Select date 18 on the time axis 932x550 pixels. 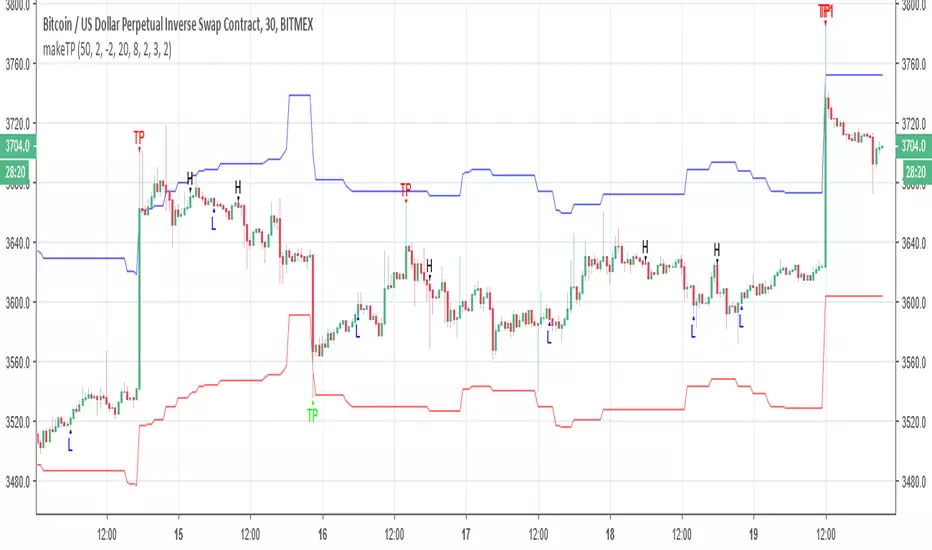click(609, 522)
